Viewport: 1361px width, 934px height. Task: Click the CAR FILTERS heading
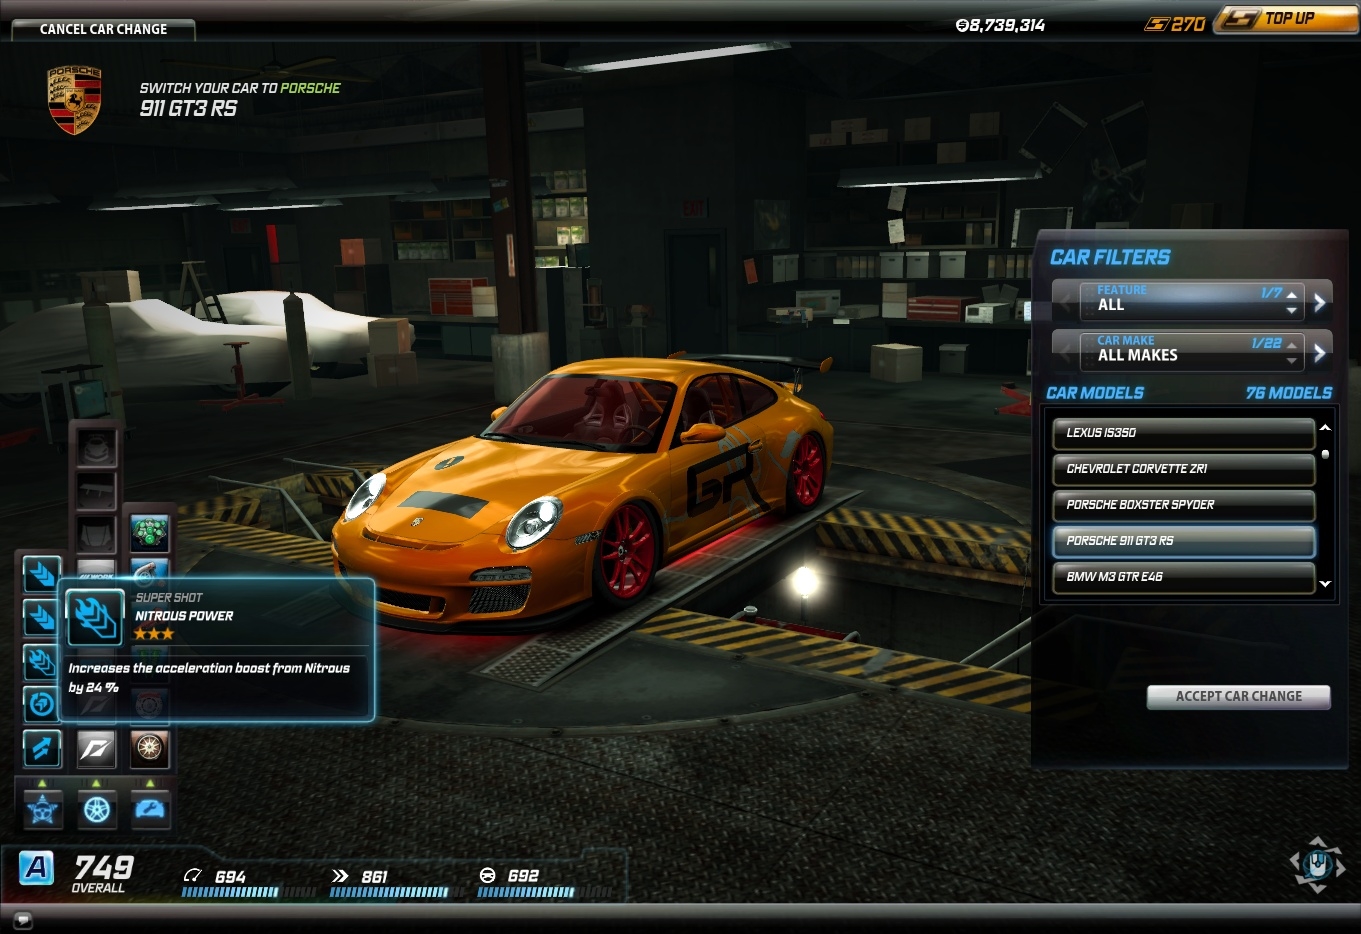1110,257
